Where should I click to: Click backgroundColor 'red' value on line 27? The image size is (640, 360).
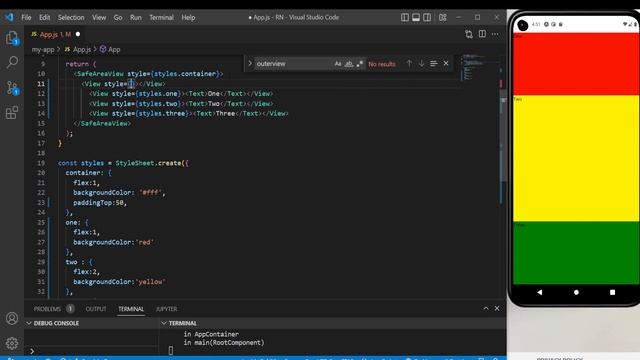(146, 242)
